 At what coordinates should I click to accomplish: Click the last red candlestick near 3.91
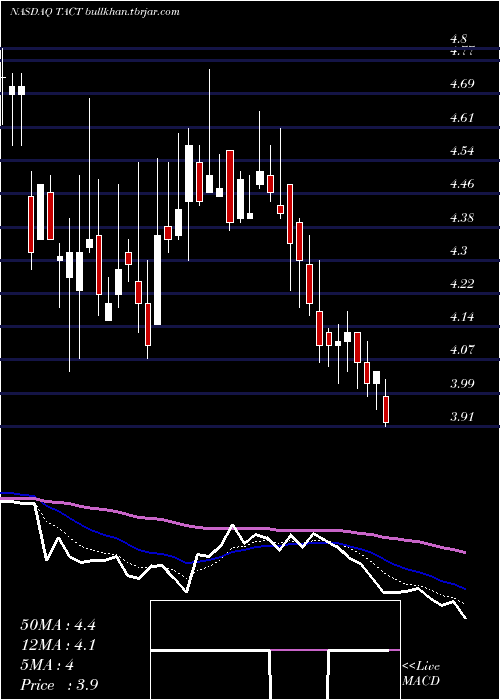[386, 409]
